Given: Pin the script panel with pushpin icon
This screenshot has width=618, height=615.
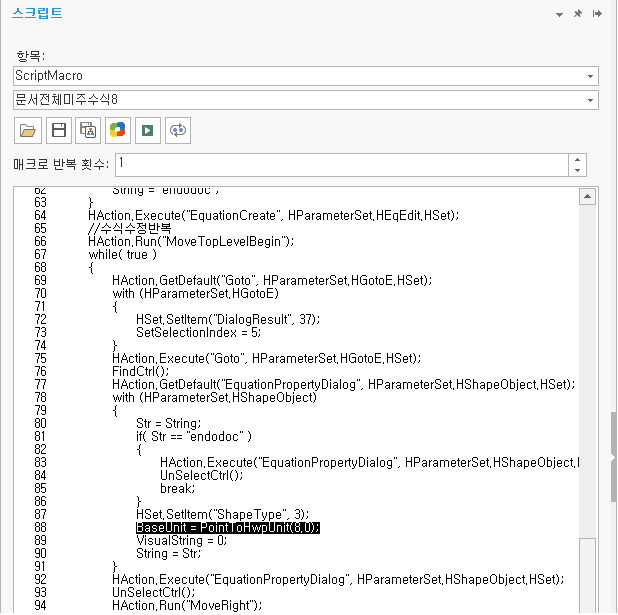Looking at the screenshot, I should (x=578, y=14).
